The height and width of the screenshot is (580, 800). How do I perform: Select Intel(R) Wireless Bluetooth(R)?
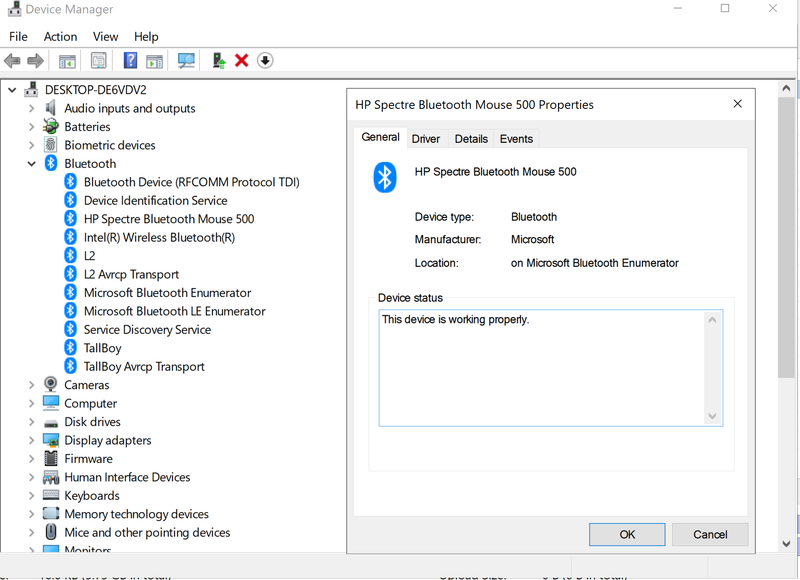(159, 237)
